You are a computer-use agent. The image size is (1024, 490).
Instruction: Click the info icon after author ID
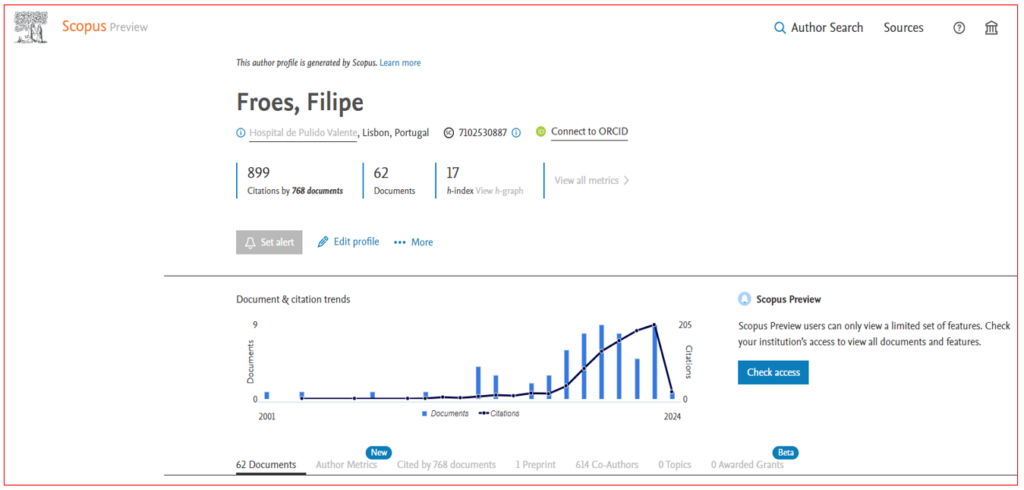point(516,133)
